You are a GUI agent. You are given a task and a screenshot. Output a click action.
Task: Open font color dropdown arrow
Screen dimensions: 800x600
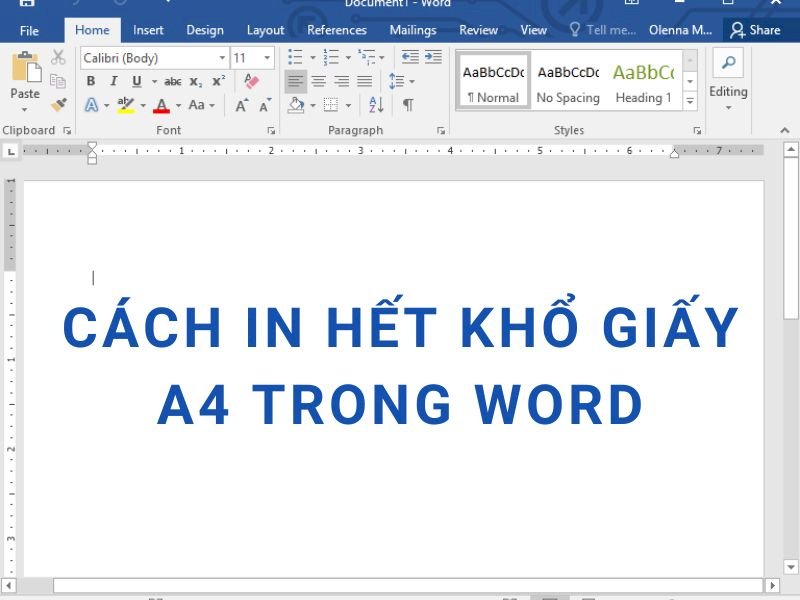[x=179, y=106]
